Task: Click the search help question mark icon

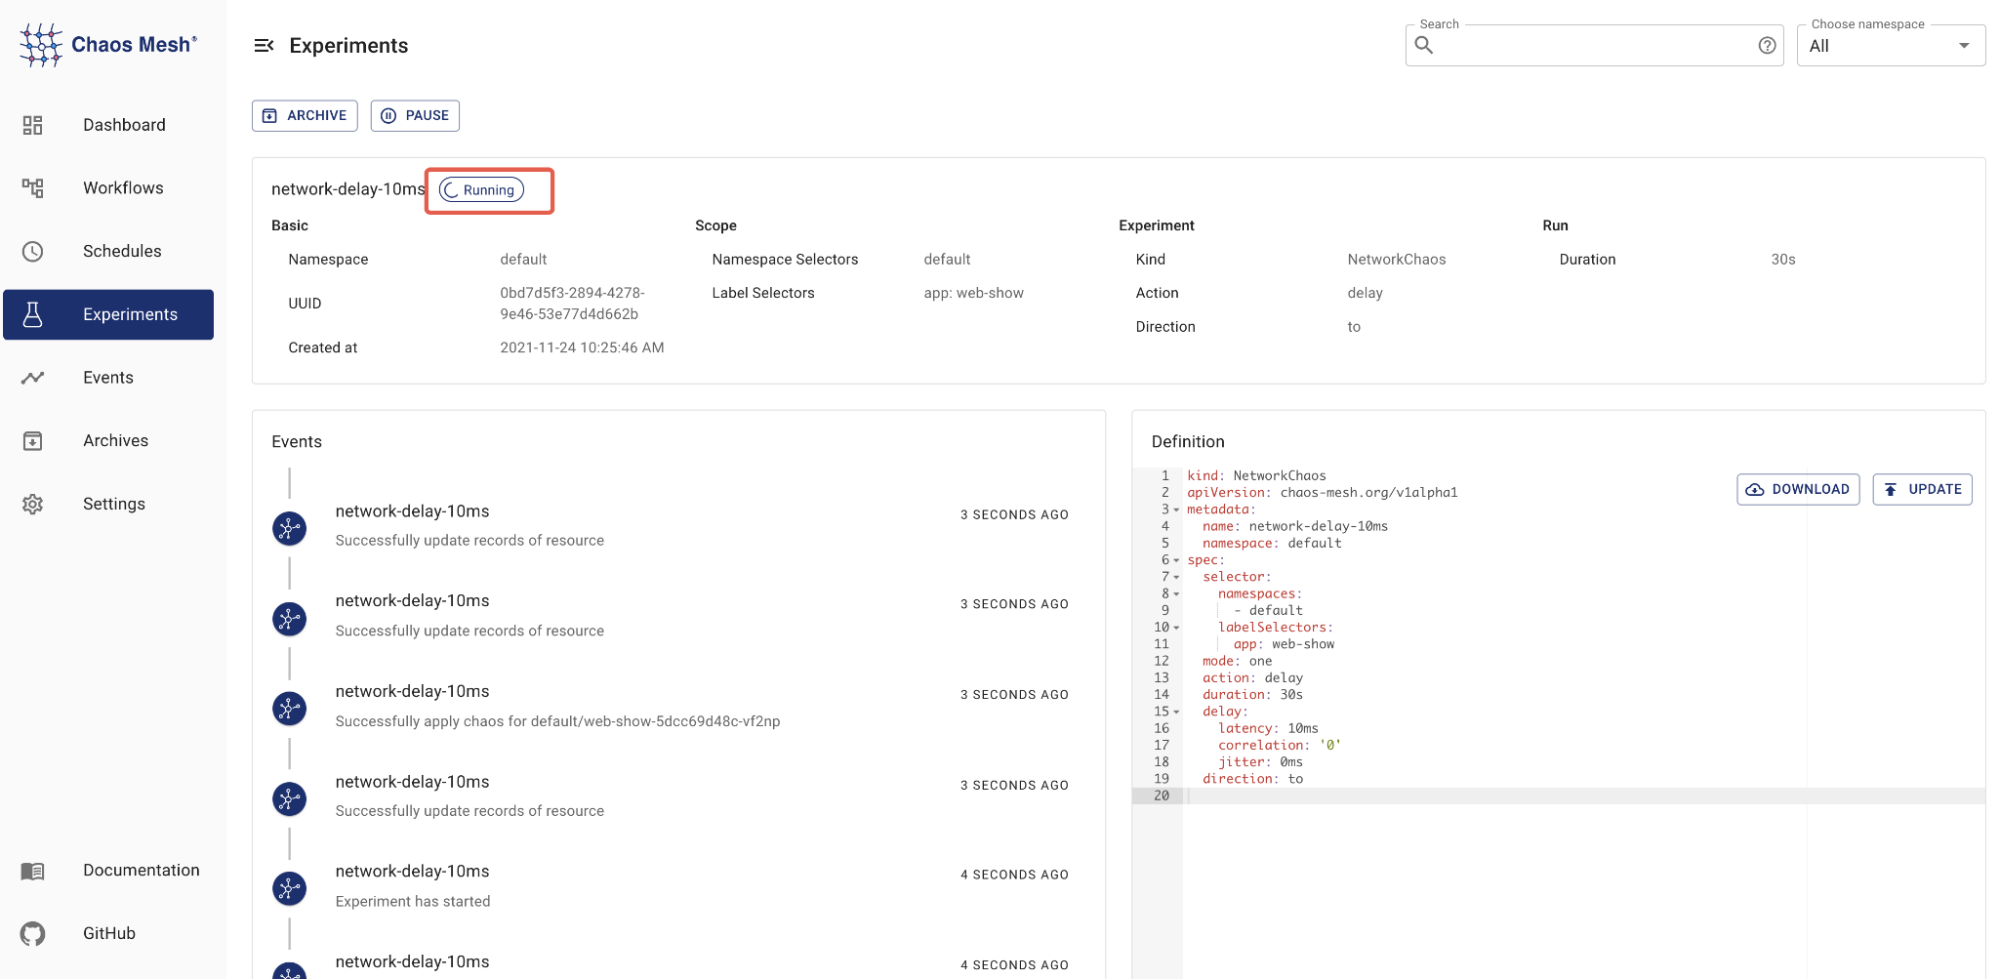Action: (x=1766, y=46)
